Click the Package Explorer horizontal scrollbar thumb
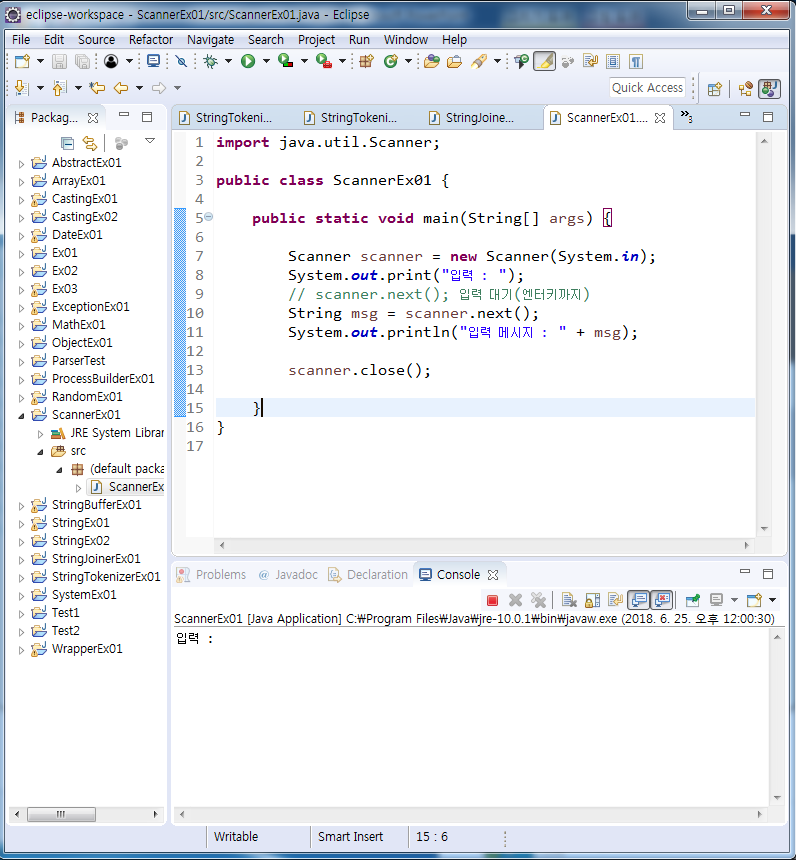The height and width of the screenshot is (860, 796). click(61, 814)
